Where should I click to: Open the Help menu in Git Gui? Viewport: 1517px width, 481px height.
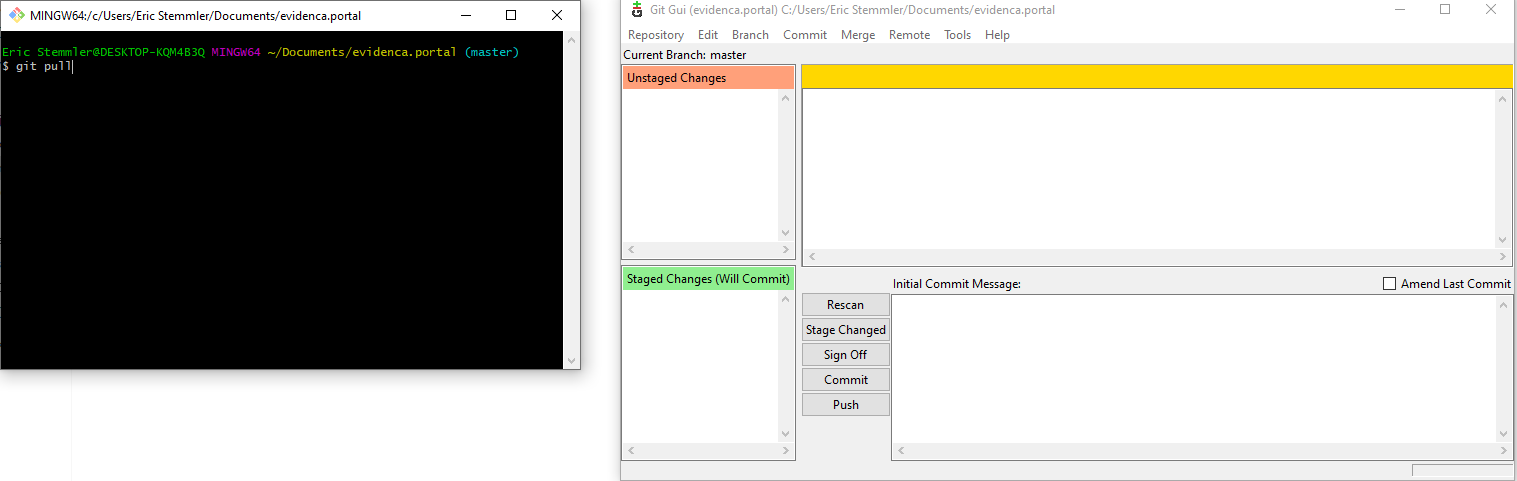tap(997, 34)
